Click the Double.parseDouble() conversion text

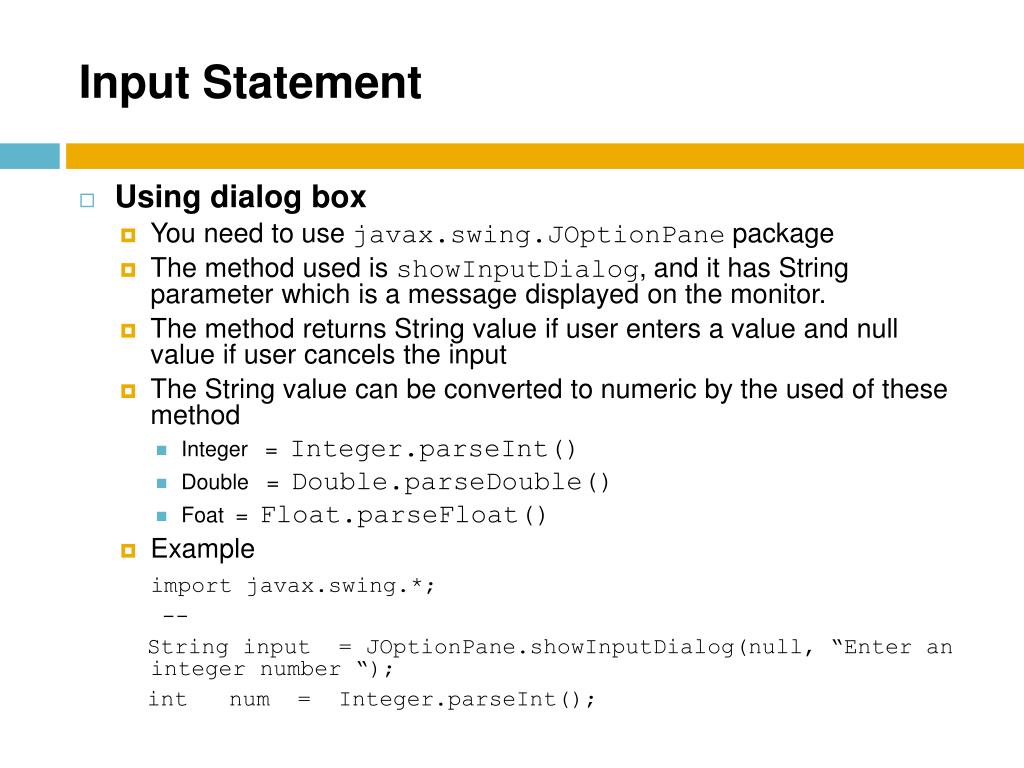tap(451, 482)
